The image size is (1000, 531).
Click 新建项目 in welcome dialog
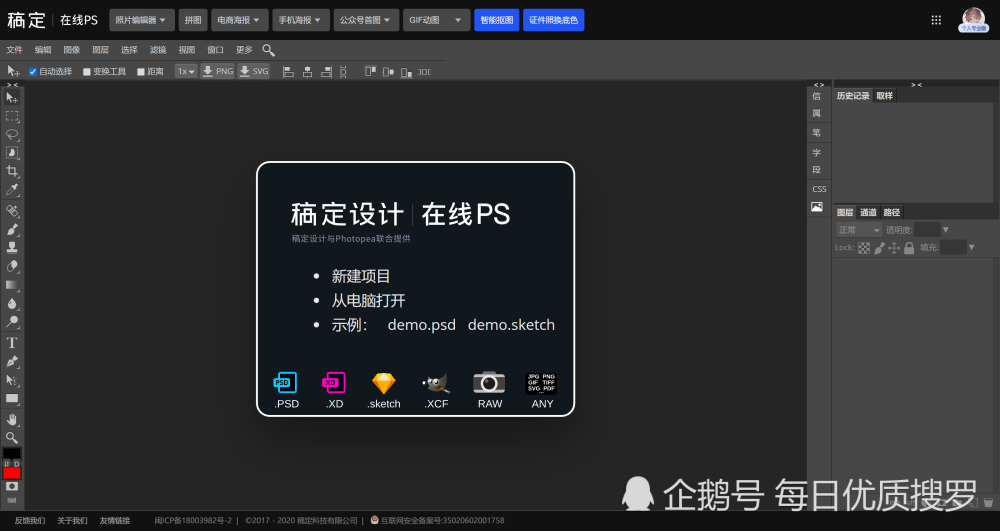click(360, 277)
